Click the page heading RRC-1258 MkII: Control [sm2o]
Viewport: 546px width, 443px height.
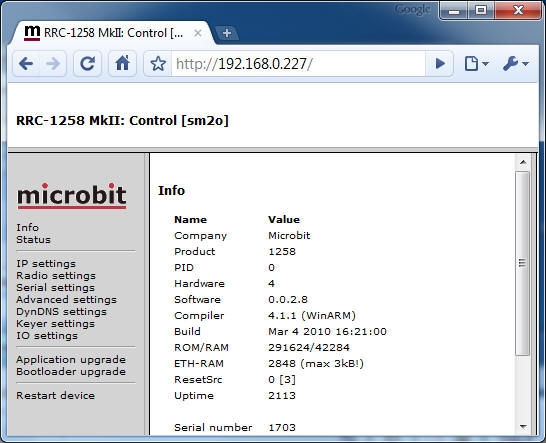tap(123, 121)
